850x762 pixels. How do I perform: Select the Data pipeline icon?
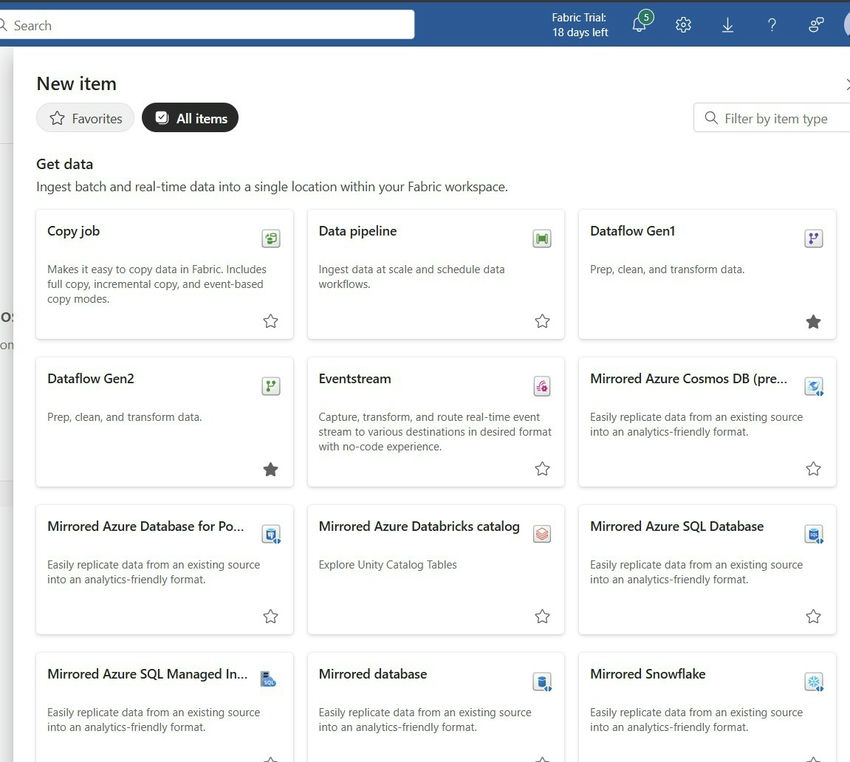coord(541,238)
